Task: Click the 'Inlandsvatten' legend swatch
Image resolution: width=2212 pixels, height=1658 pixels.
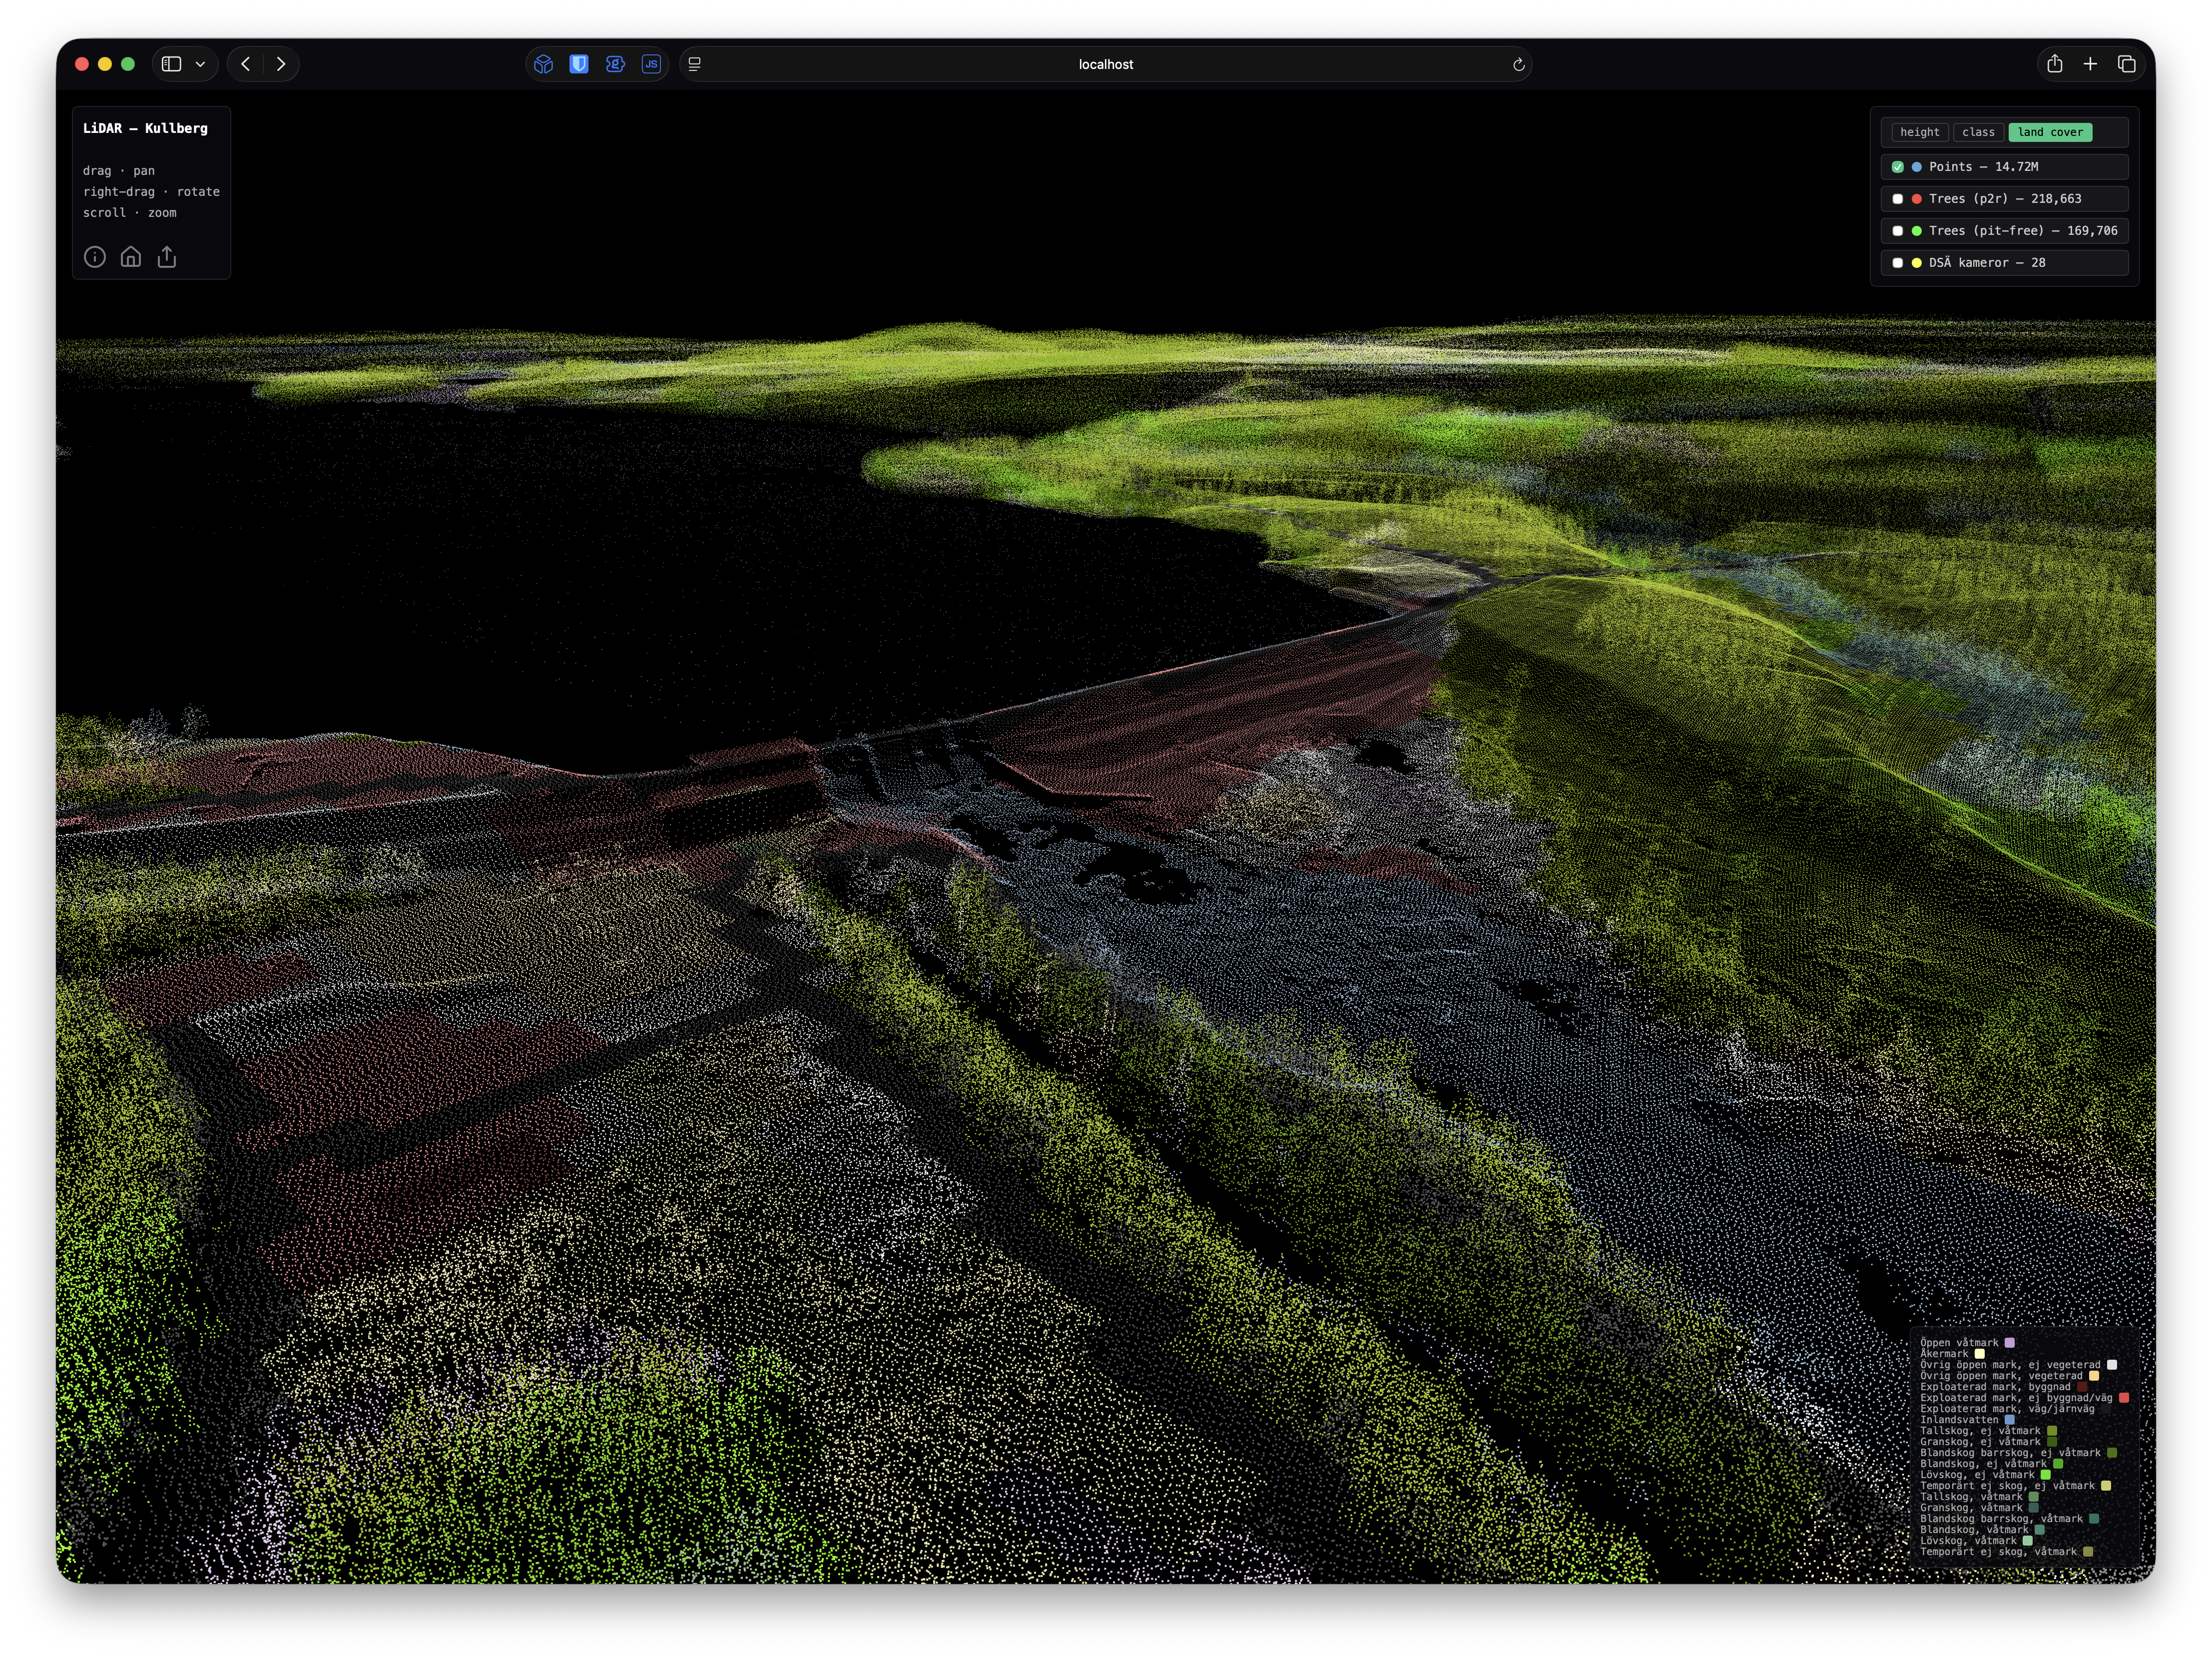Action: (x=2010, y=1420)
